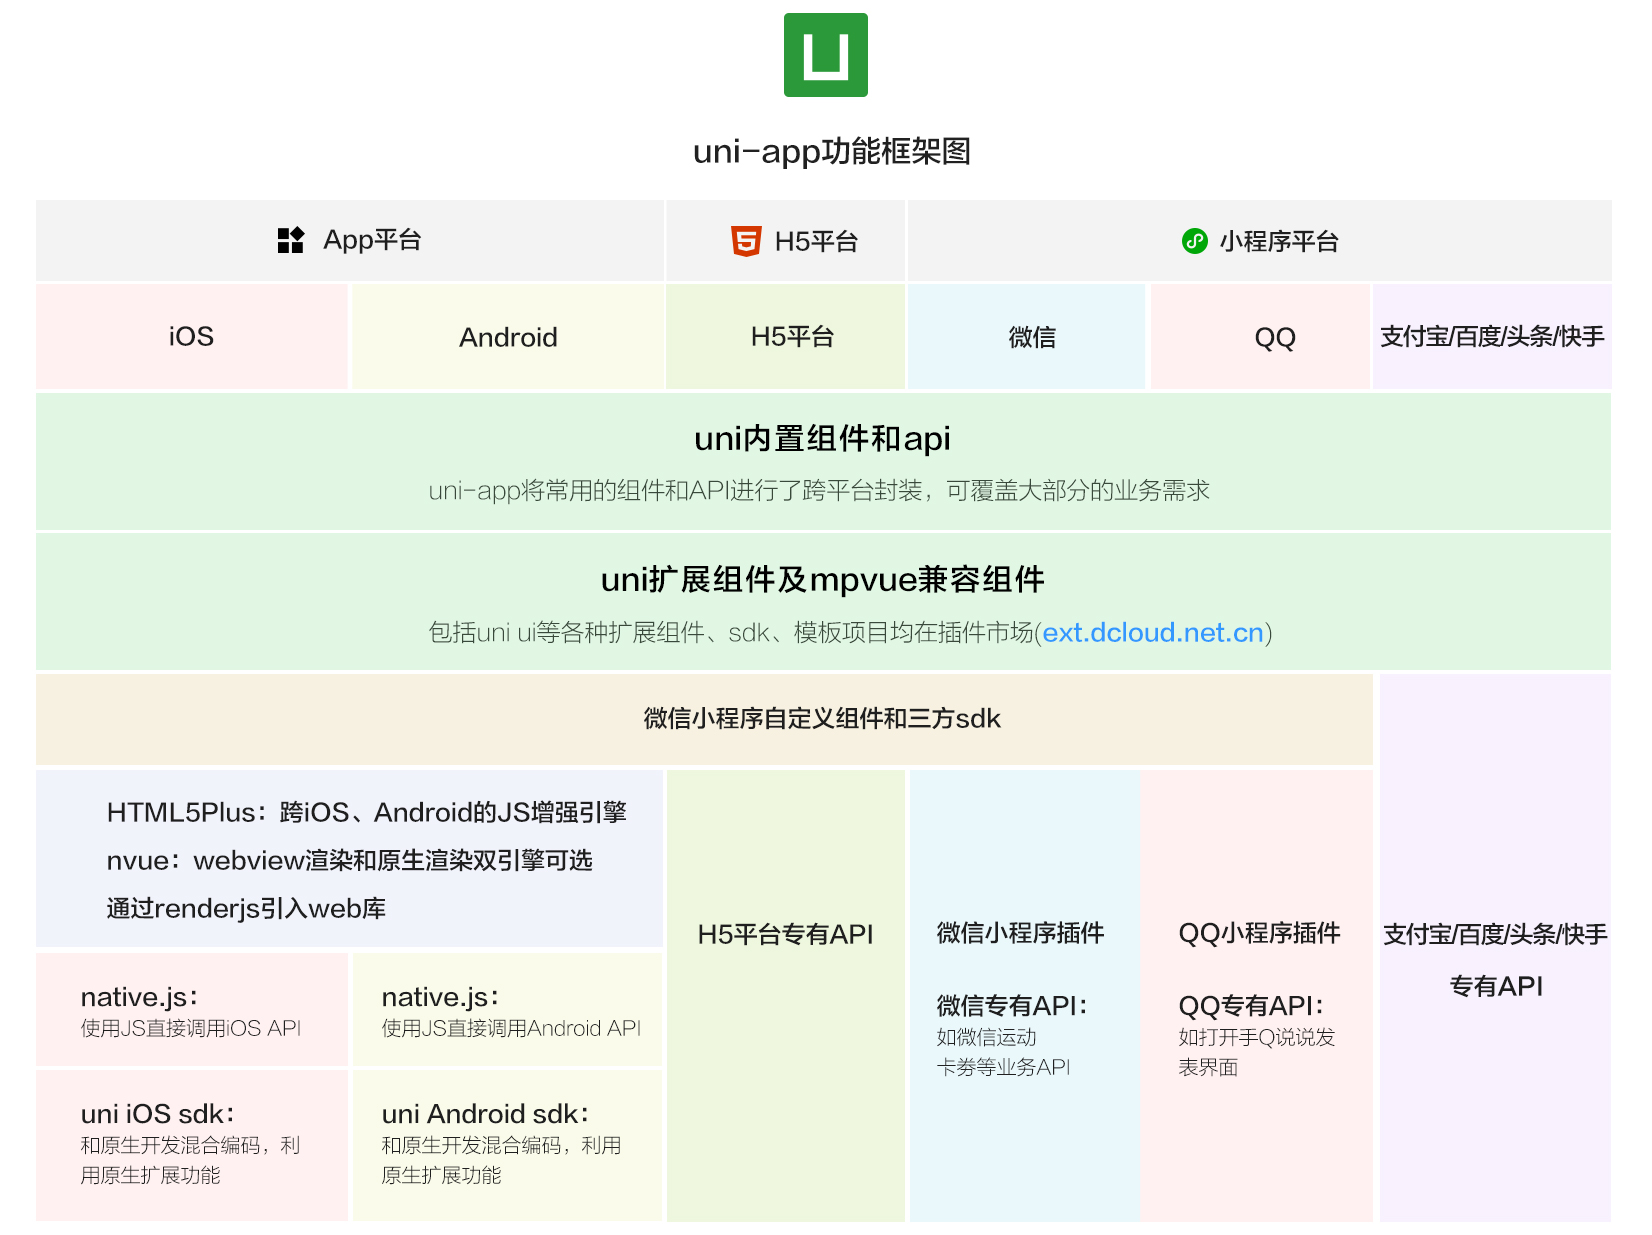Viewport: 1652px width, 1235px height.
Task: Select the Android platform cell
Action: point(508,336)
